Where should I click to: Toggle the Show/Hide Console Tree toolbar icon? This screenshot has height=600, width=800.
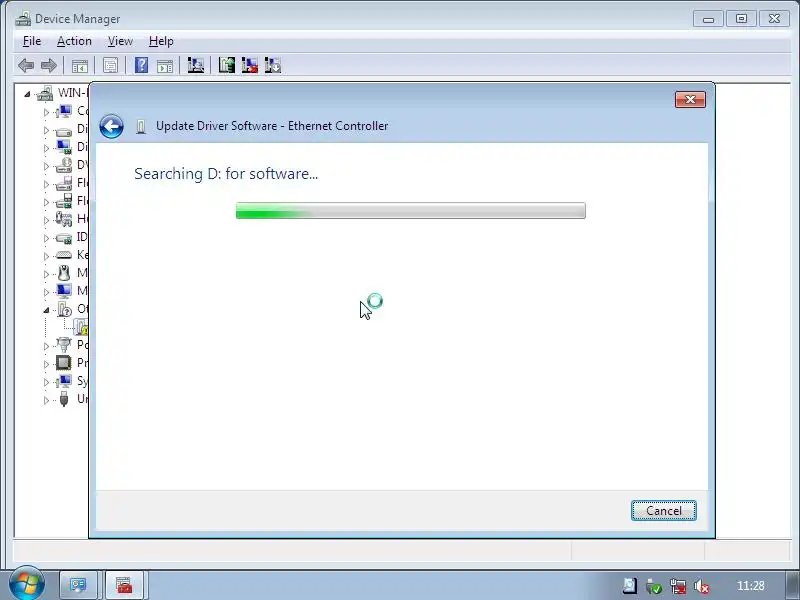coord(80,65)
